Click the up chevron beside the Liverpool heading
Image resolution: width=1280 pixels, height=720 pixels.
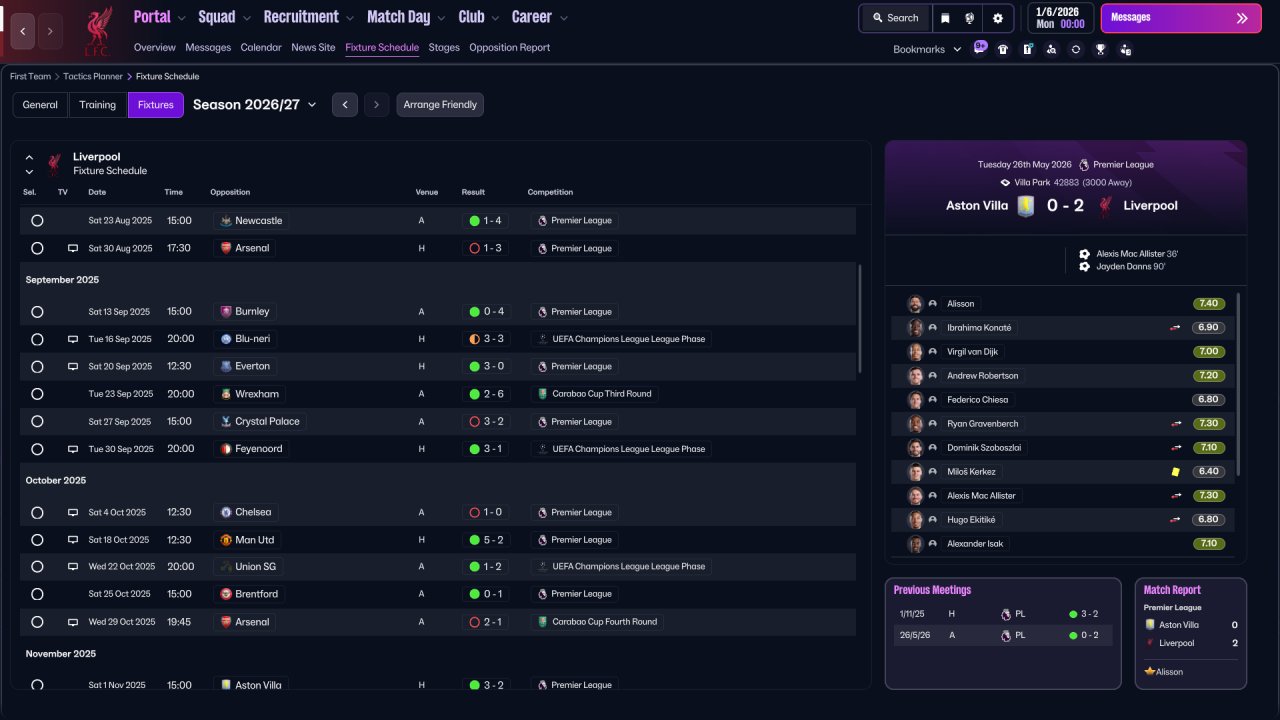coord(29,157)
